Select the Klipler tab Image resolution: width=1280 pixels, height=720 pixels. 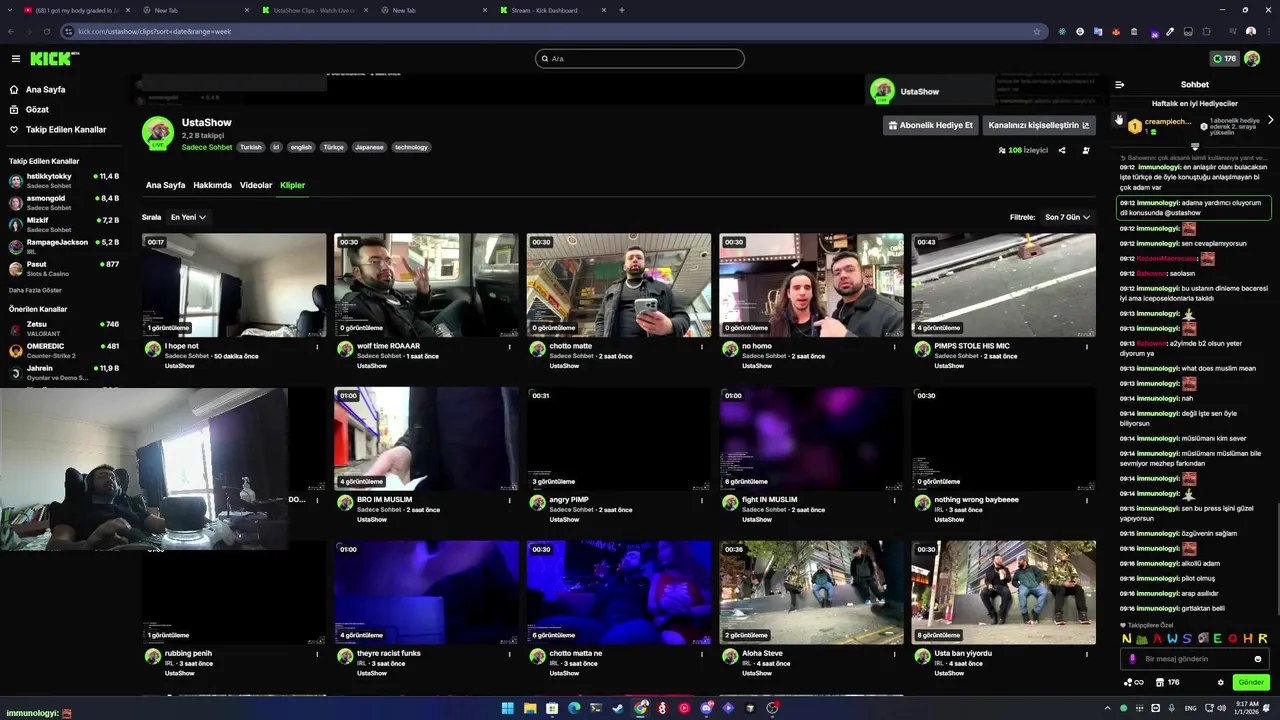point(292,185)
